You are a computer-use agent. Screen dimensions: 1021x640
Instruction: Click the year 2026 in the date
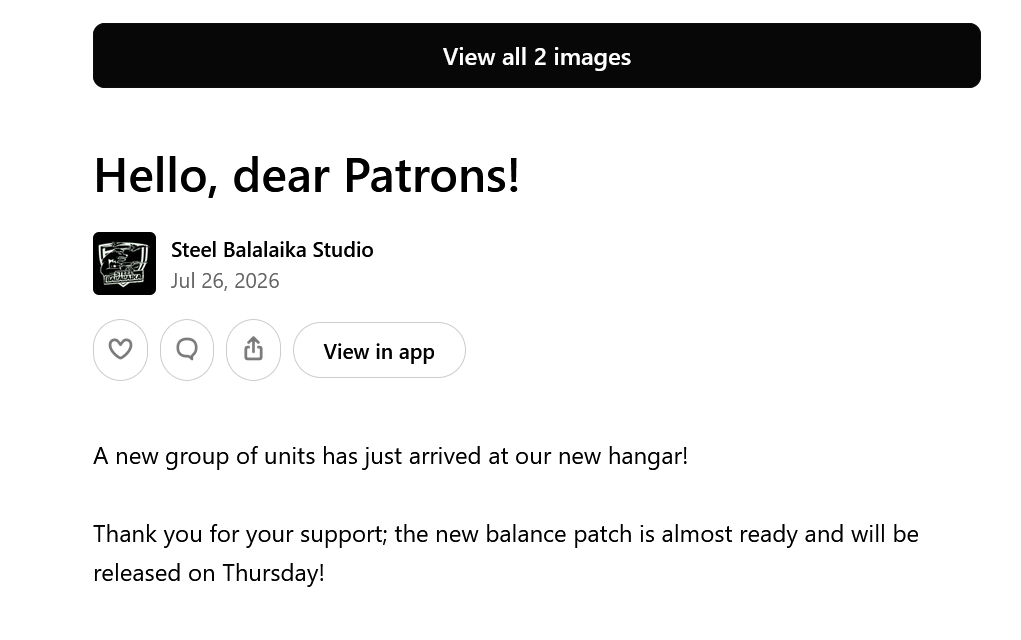[x=257, y=281]
